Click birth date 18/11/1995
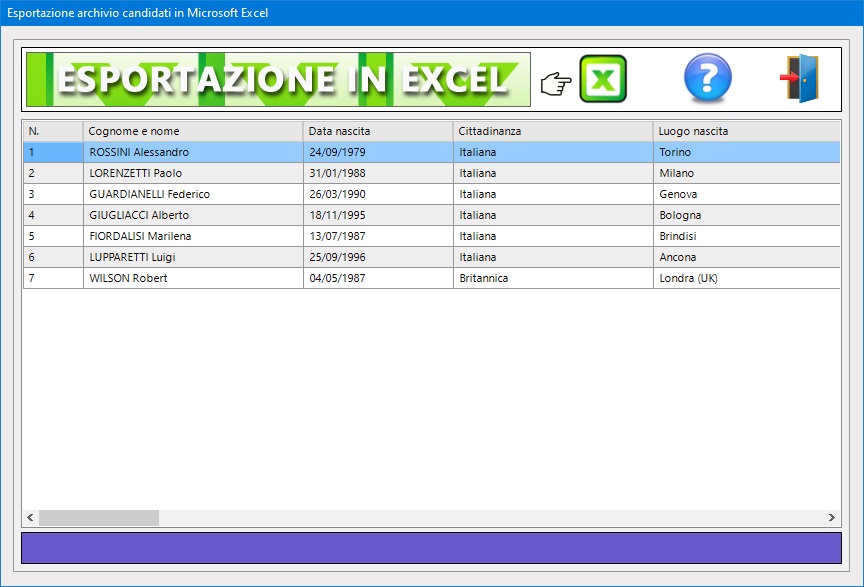This screenshot has width=864, height=587. [378, 215]
